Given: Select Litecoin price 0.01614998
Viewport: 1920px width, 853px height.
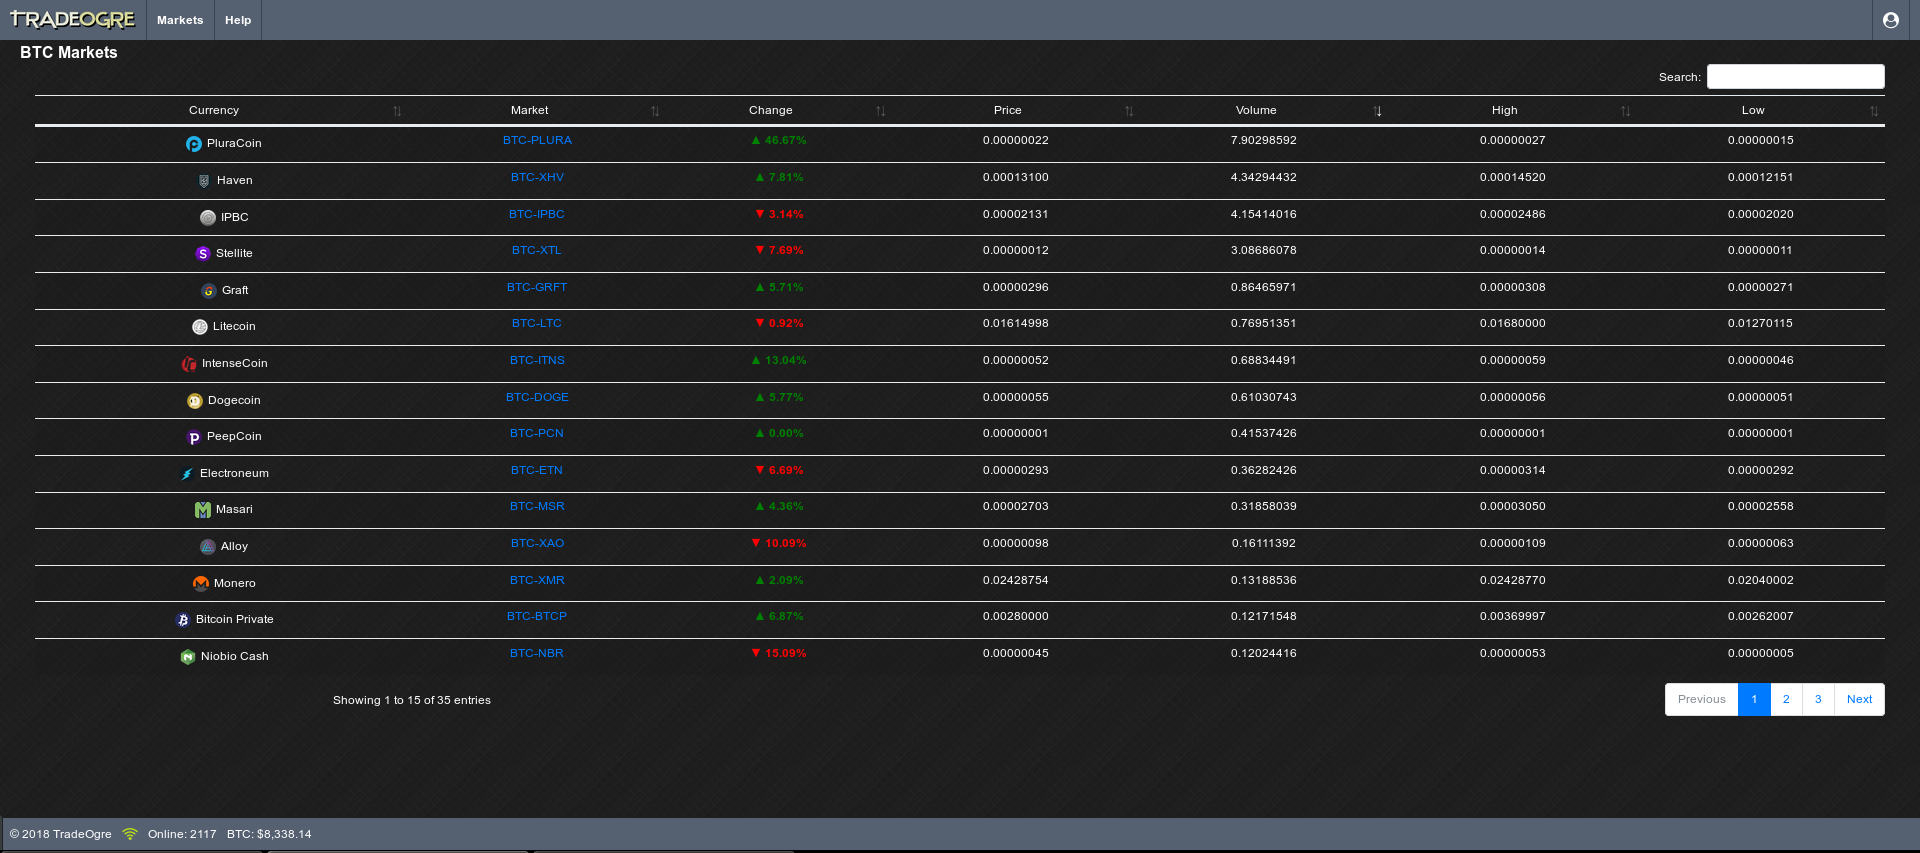Looking at the screenshot, I should tap(1016, 324).
